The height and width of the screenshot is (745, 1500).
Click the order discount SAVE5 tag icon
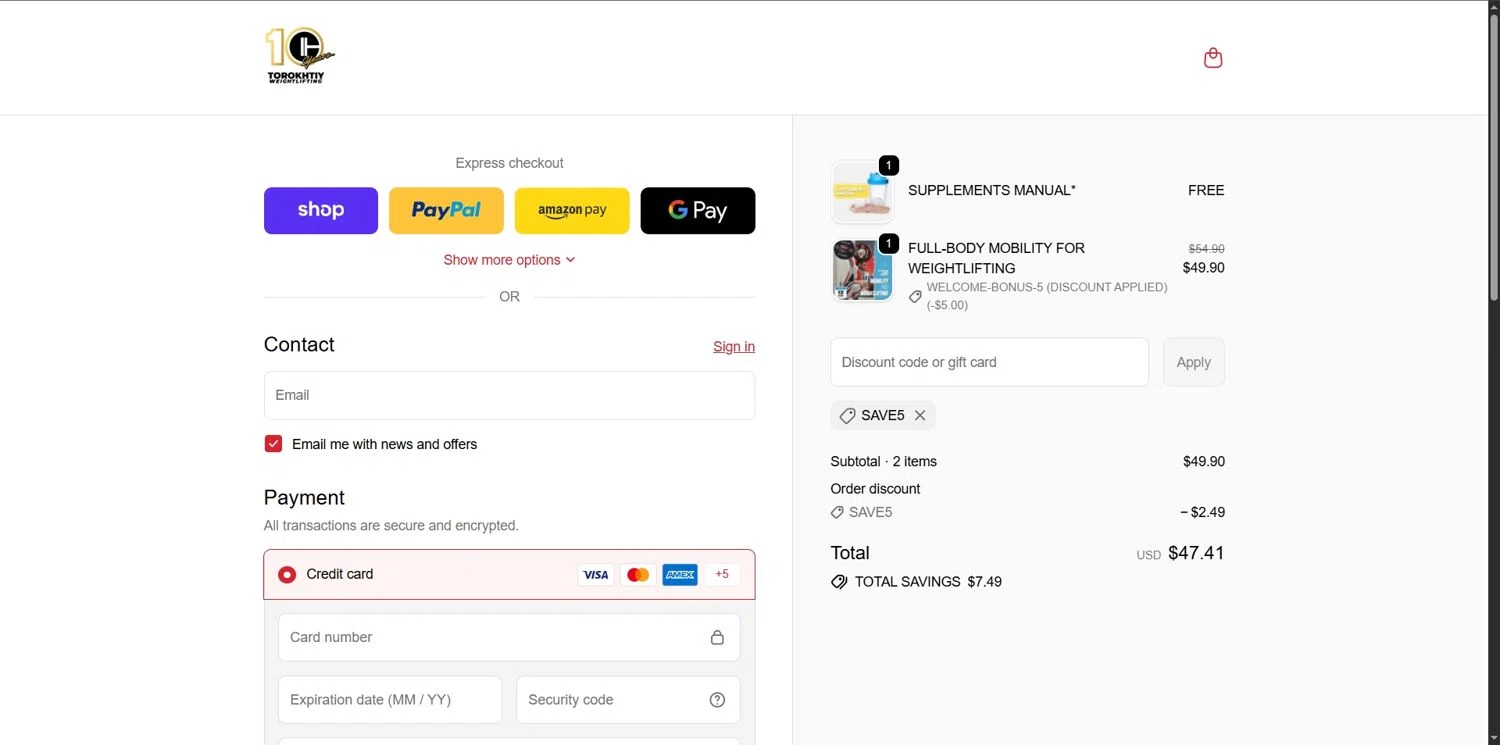click(x=837, y=512)
